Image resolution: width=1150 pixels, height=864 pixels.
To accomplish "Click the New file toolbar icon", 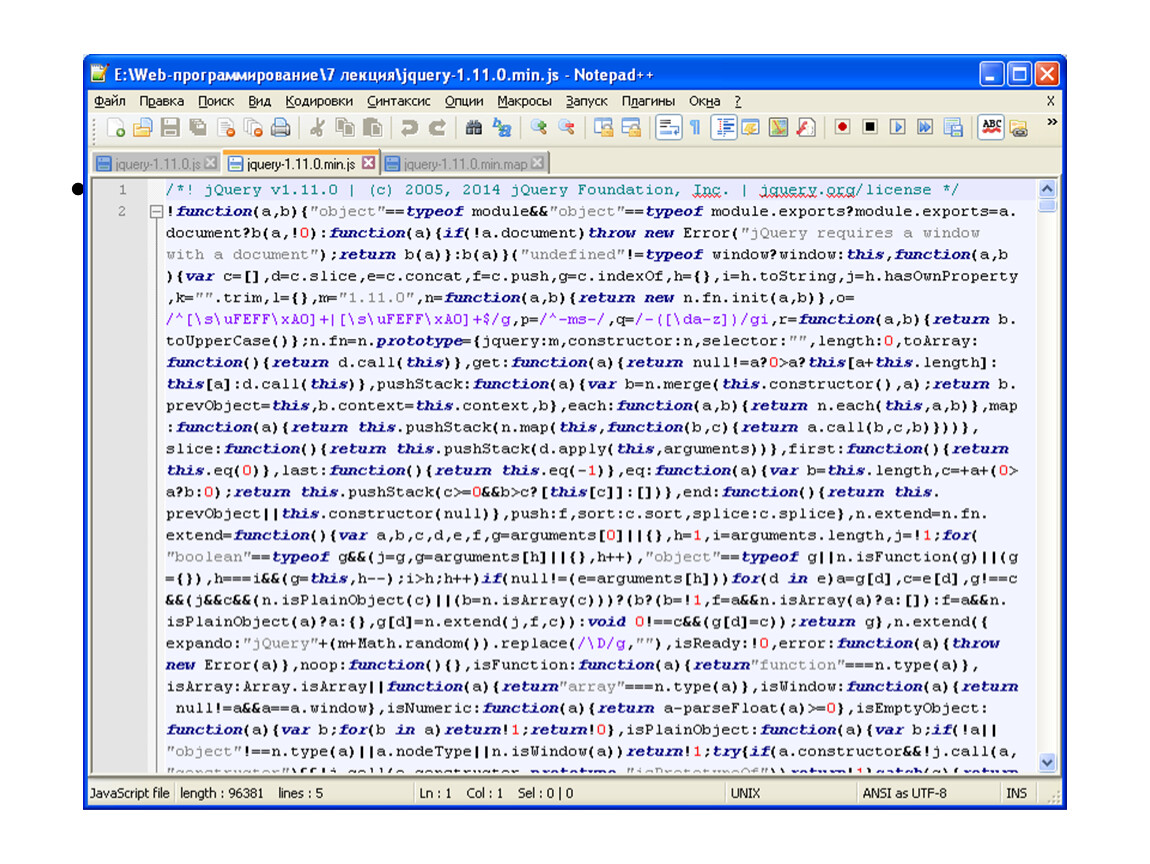I will [116, 127].
